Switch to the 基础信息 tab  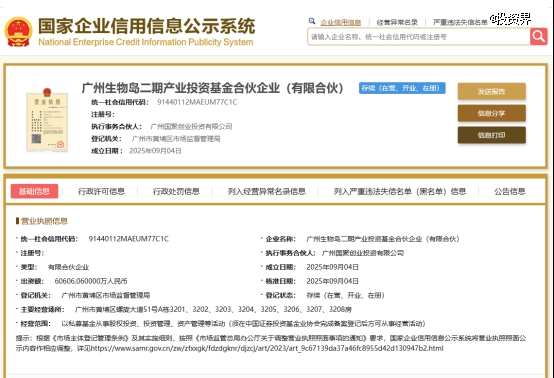click(34, 191)
